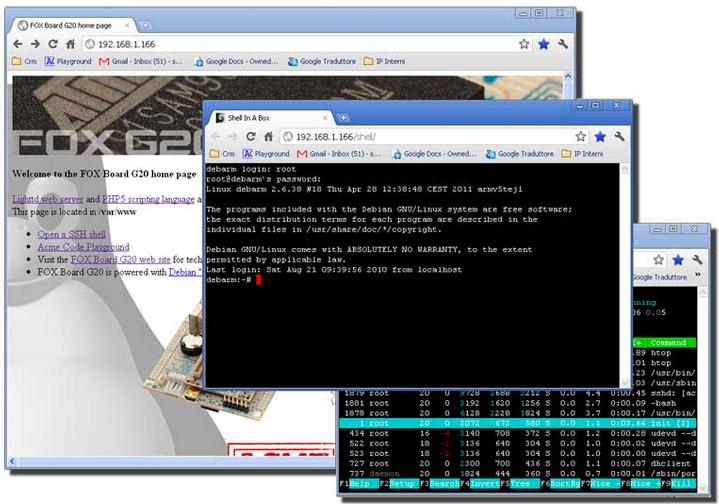Bookmark the shell page with outline star
The height and width of the screenshot is (504, 719).
click(581, 136)
